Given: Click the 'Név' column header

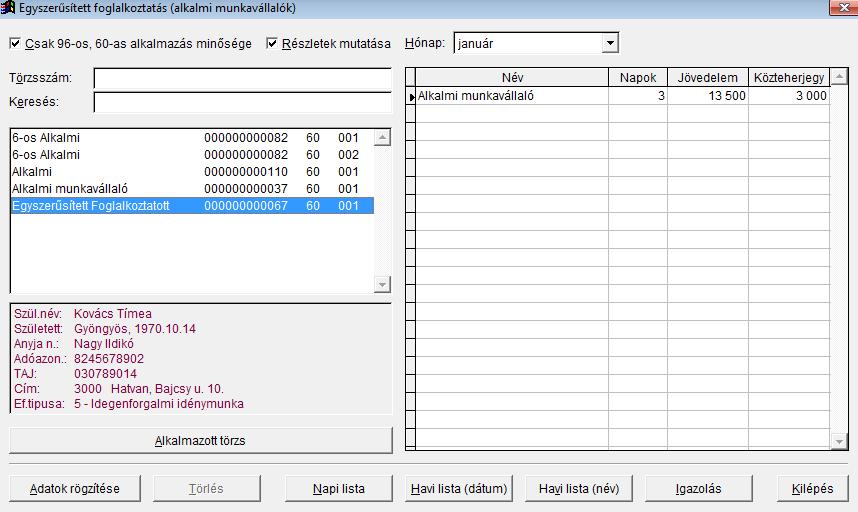Looking at the screenshot, I should tap(512, 78).
